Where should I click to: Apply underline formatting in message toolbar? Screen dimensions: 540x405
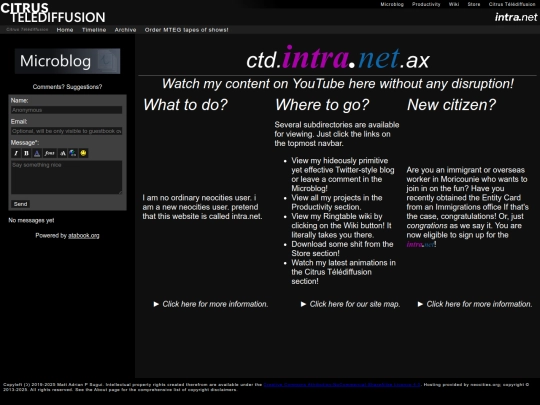(x=37, y=153)
